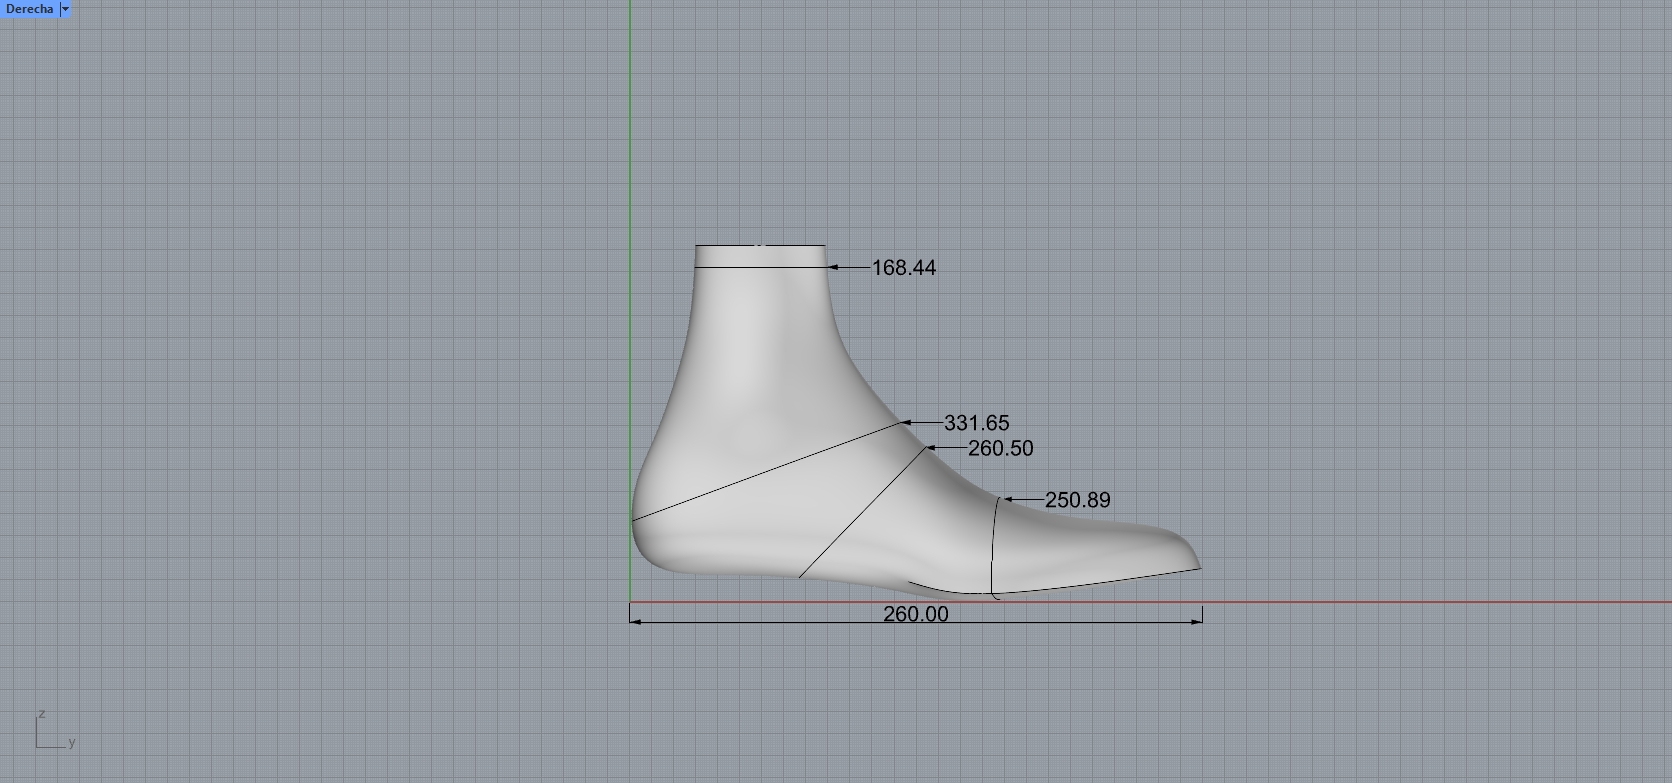Click the Derecha viewport title label
Viewport: 1672px width, 783px height.
(29, 9)
